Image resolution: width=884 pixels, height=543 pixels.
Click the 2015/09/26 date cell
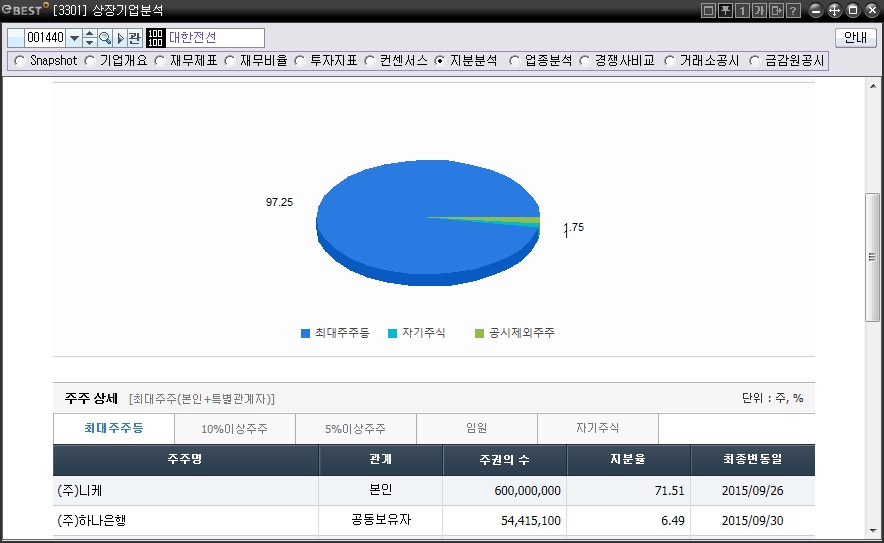[753, 491]
